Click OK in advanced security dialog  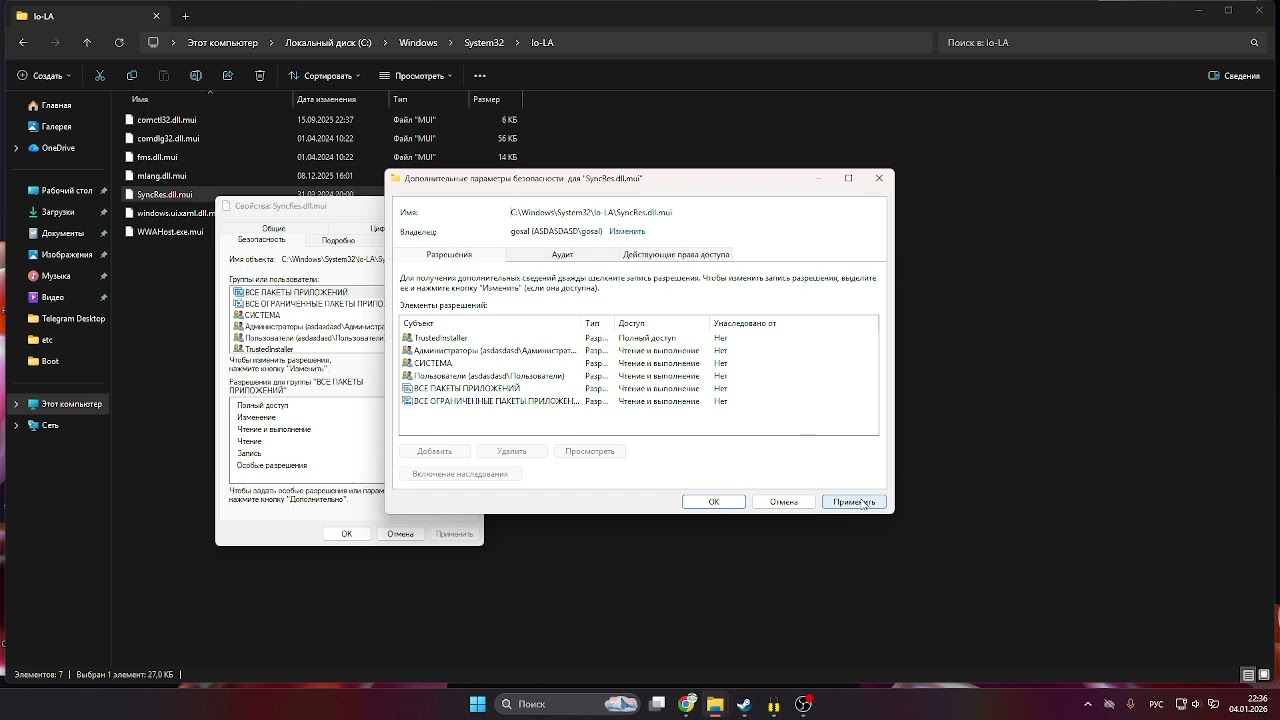pyautogui.click(x=714, y=502)
